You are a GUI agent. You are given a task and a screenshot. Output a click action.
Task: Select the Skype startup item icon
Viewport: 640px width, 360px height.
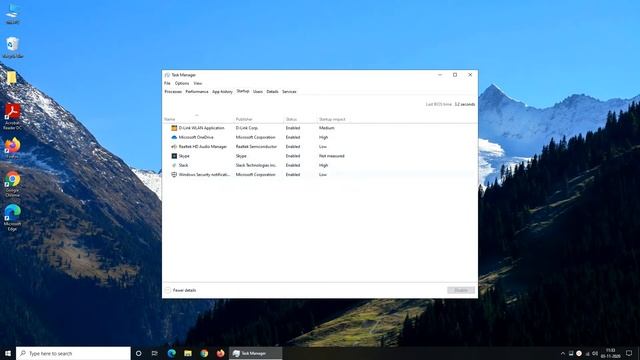(174, 156)
